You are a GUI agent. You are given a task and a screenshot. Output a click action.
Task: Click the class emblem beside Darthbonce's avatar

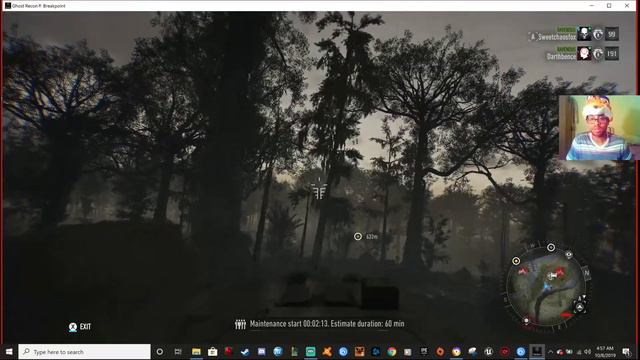pyautogui.click(x=598, y=54)
